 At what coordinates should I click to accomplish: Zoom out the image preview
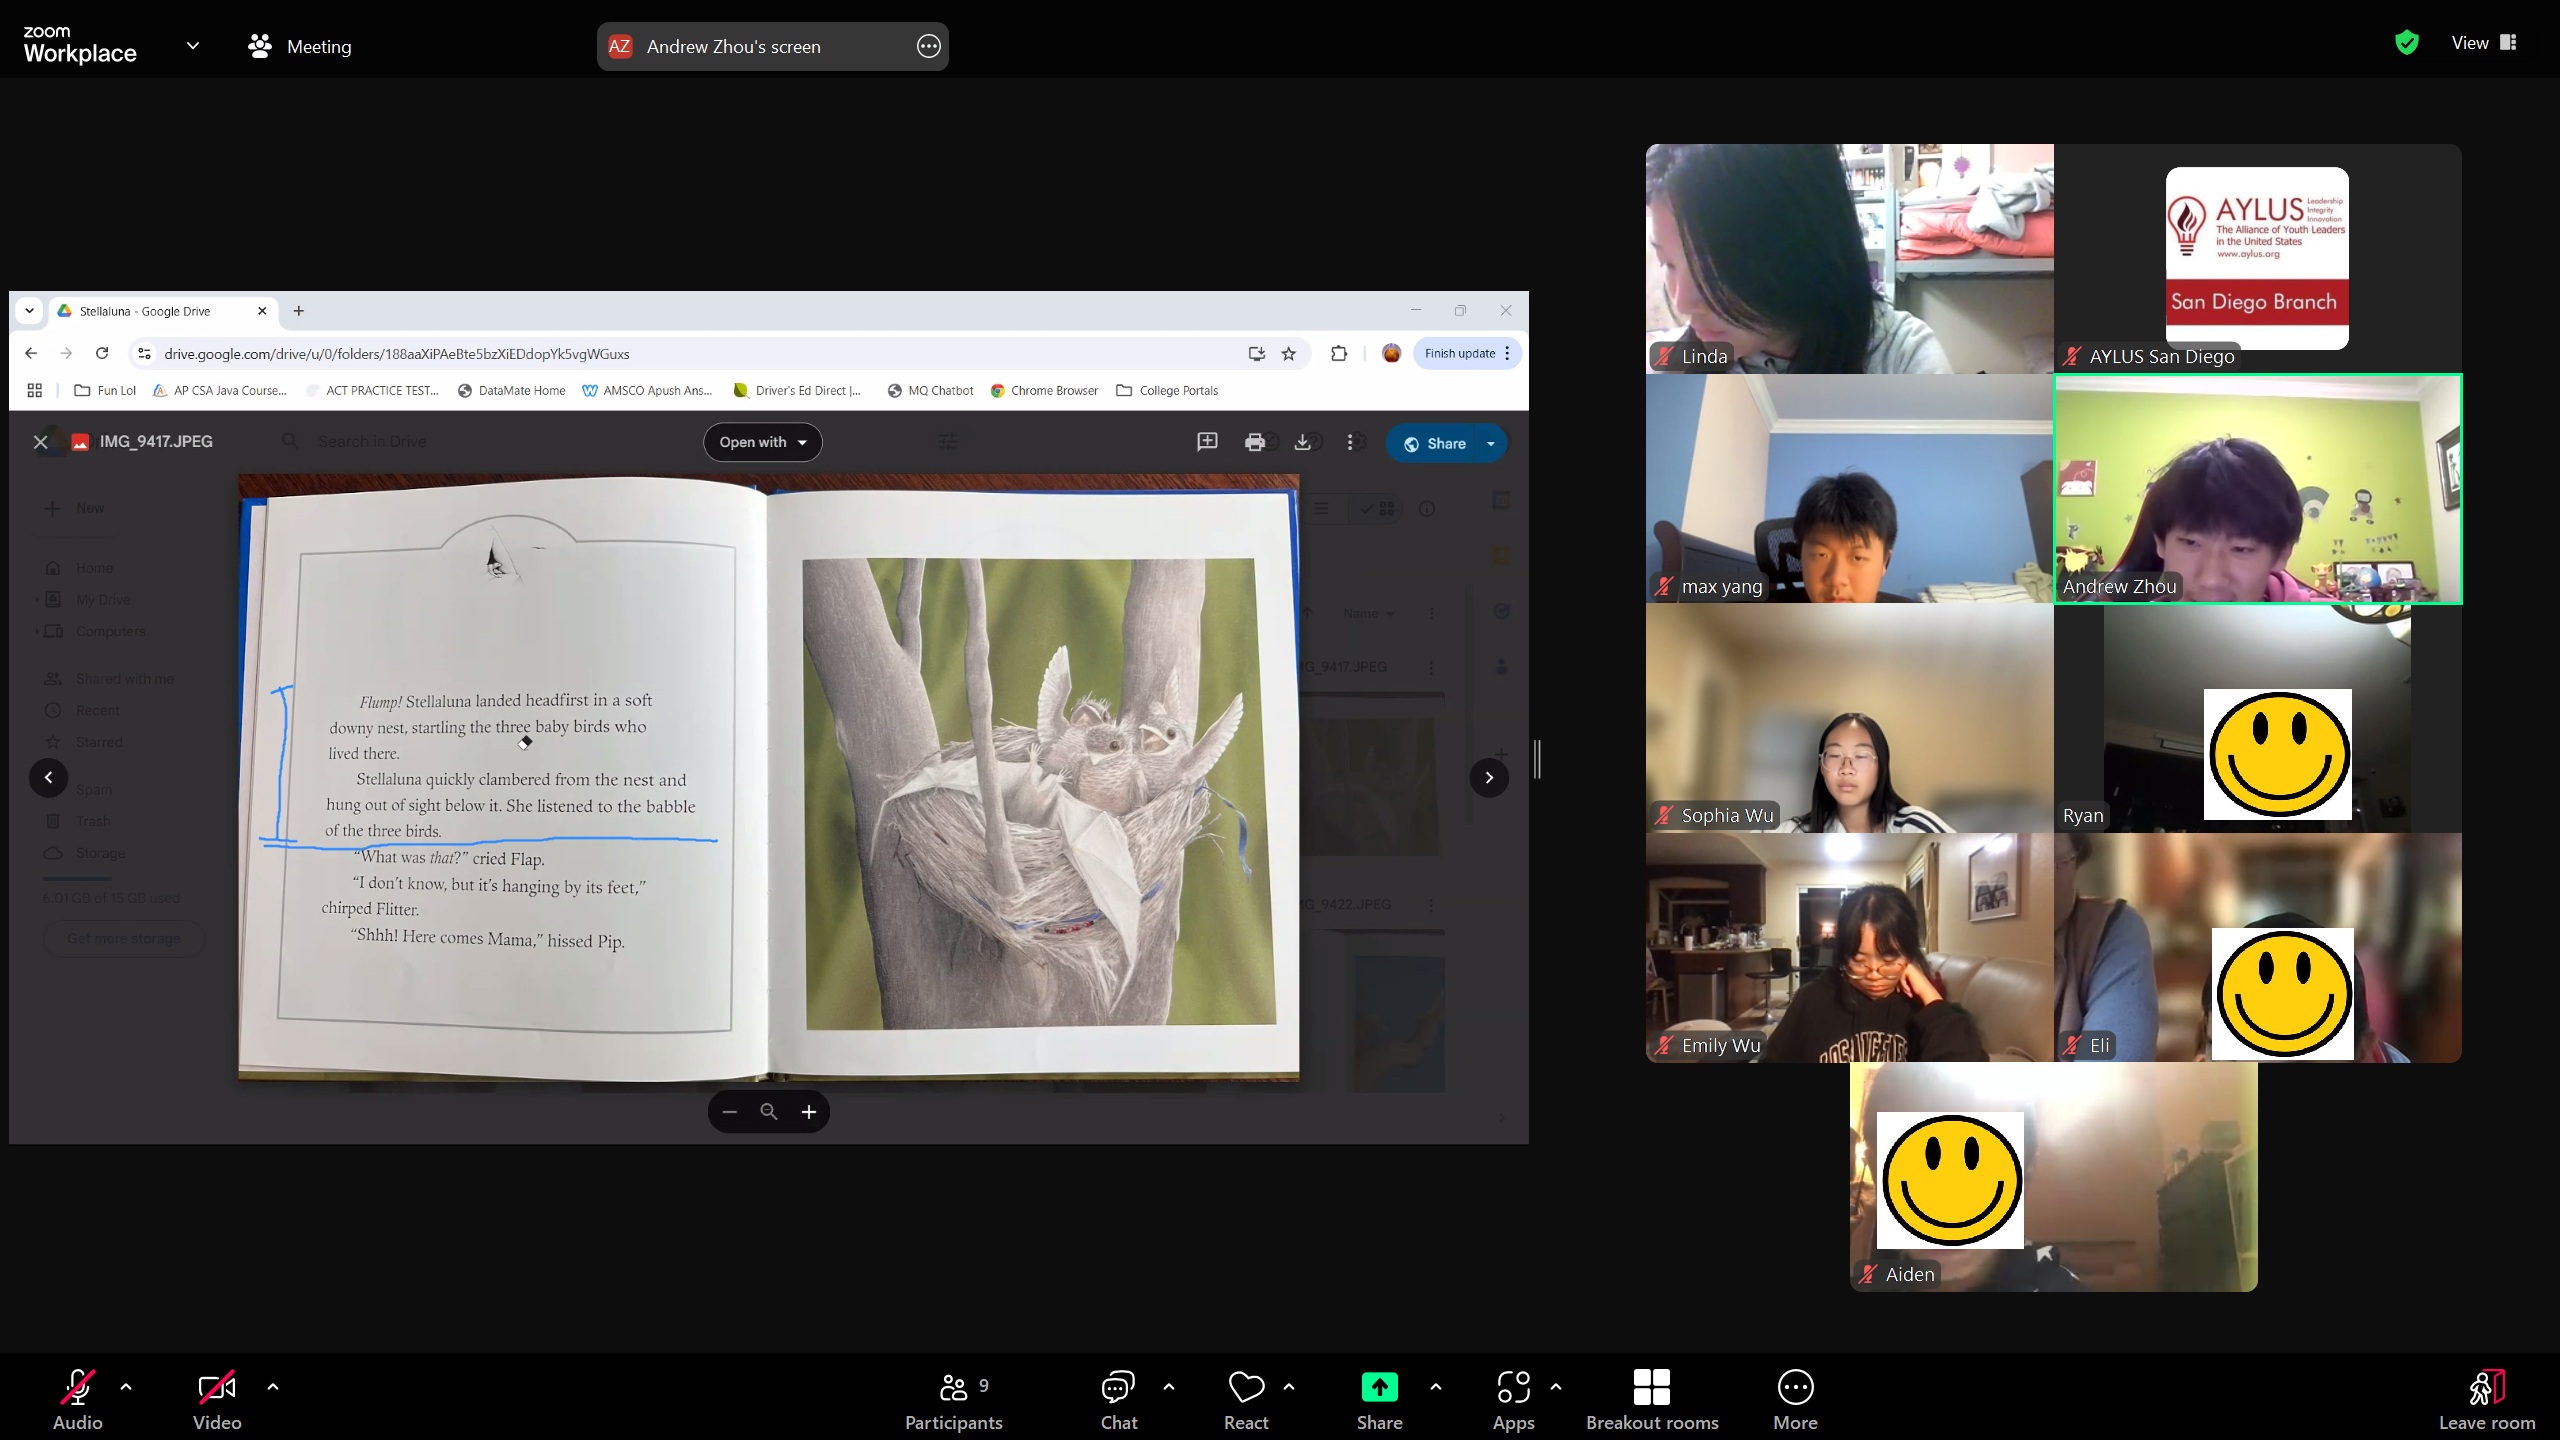(x=729, y=1111)
